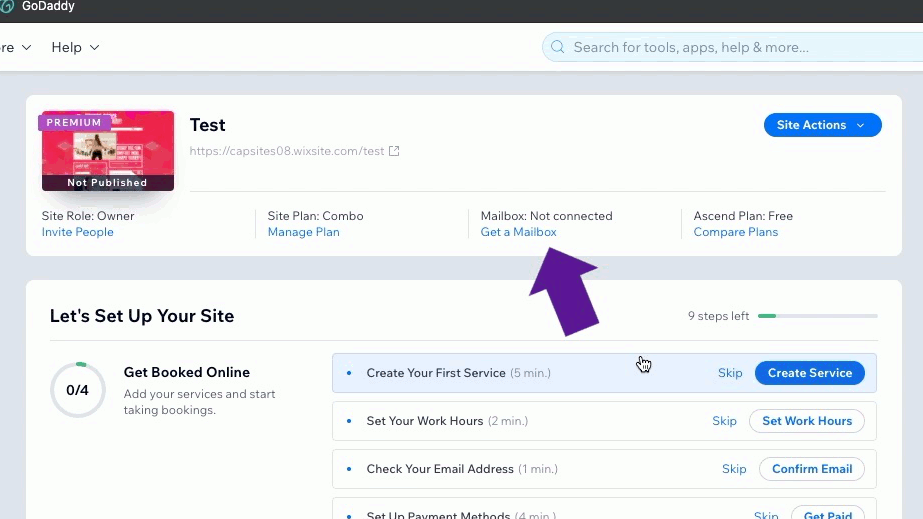This screenshot has width=923, height=519.
Task: Click the 0/4 progress circle
Action: click(x=78, y=390)
